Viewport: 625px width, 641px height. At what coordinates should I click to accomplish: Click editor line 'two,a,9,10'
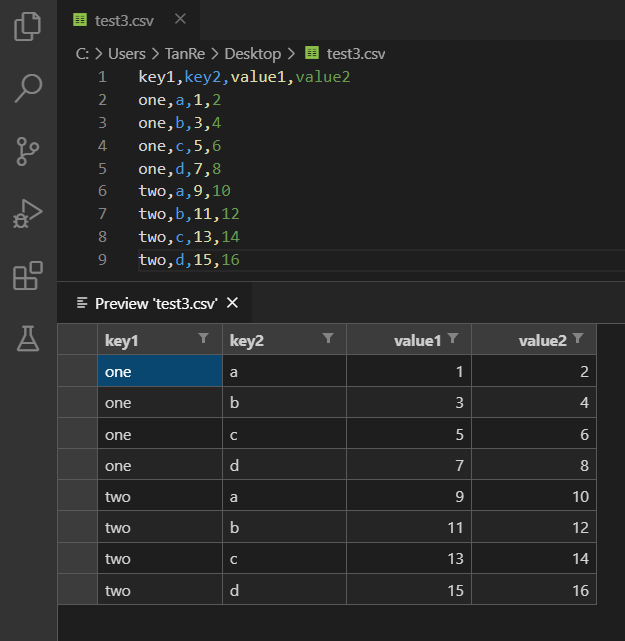184,191
